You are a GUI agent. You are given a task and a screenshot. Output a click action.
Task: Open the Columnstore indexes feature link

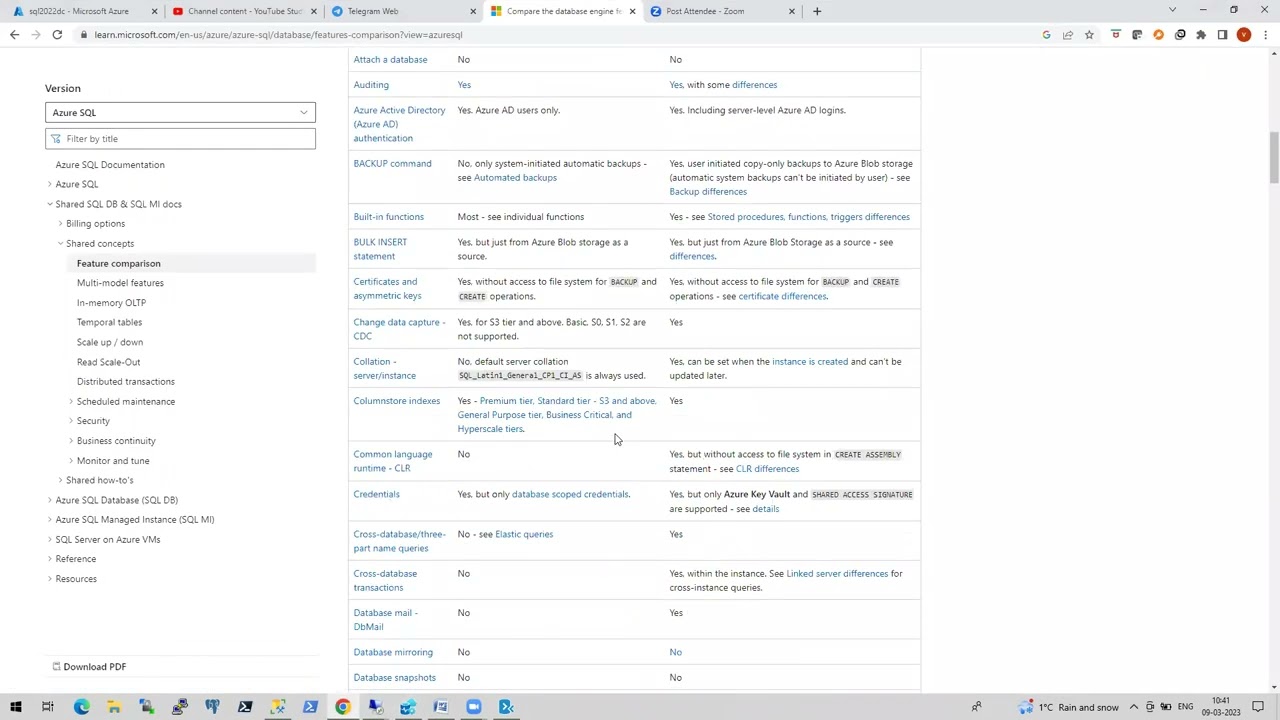click(396, 401)
